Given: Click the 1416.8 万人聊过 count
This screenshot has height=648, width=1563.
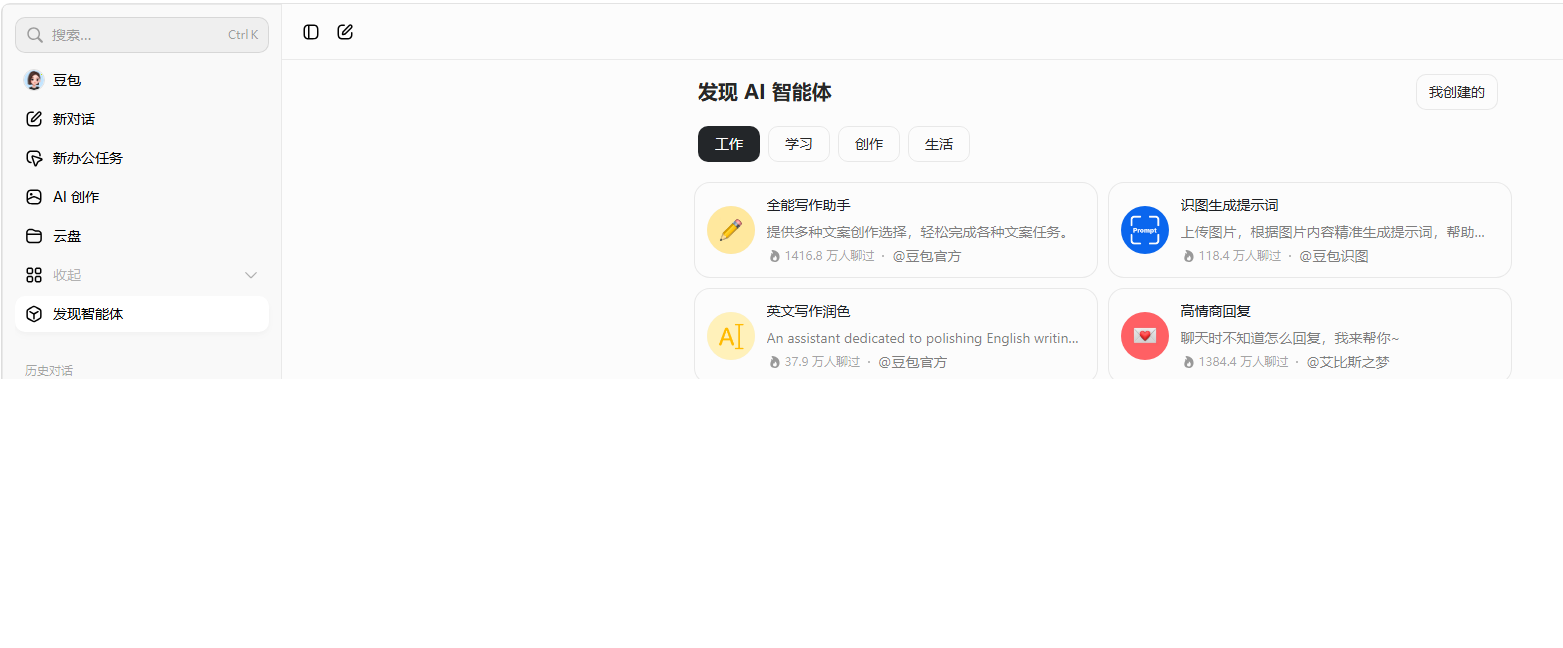Looking at the screenshot, I should (829, 256).
